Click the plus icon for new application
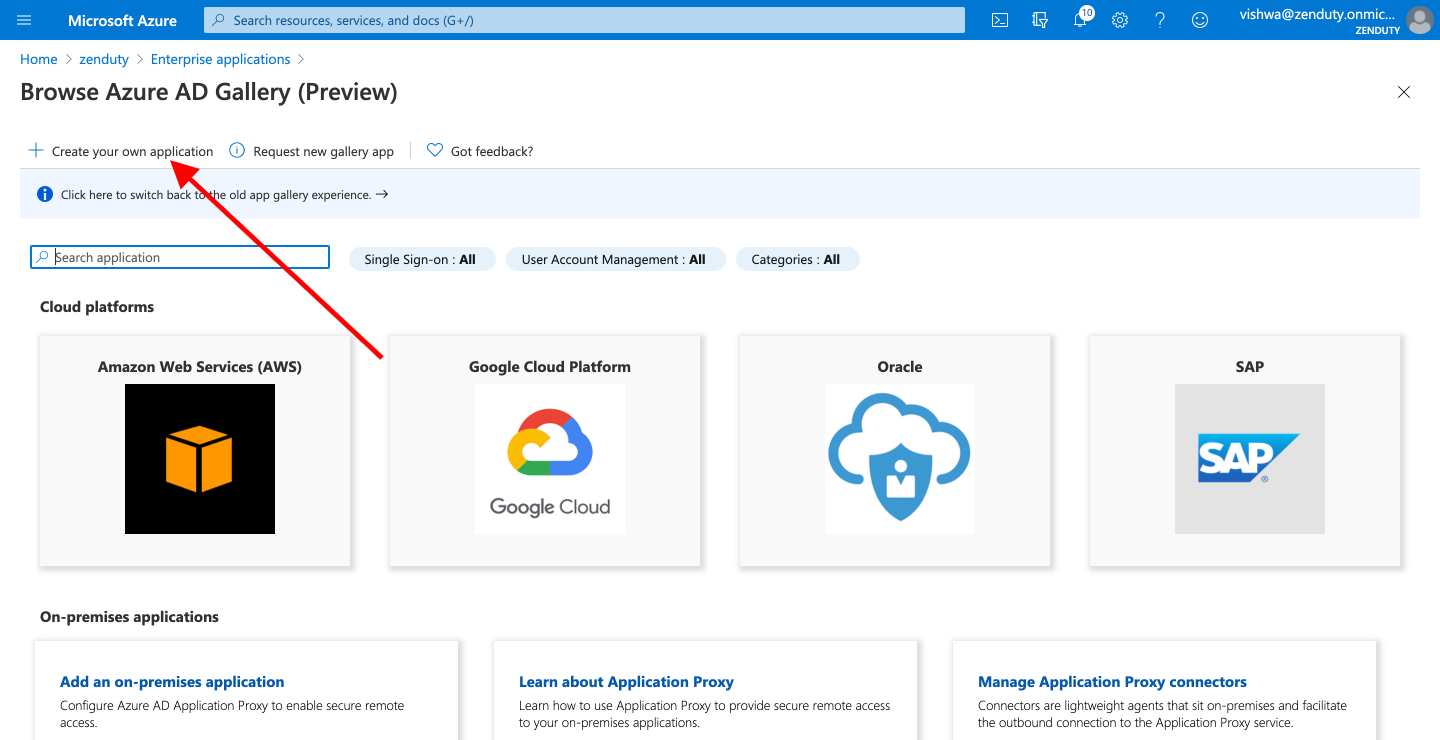1440x740 pixels. [36, 150]
